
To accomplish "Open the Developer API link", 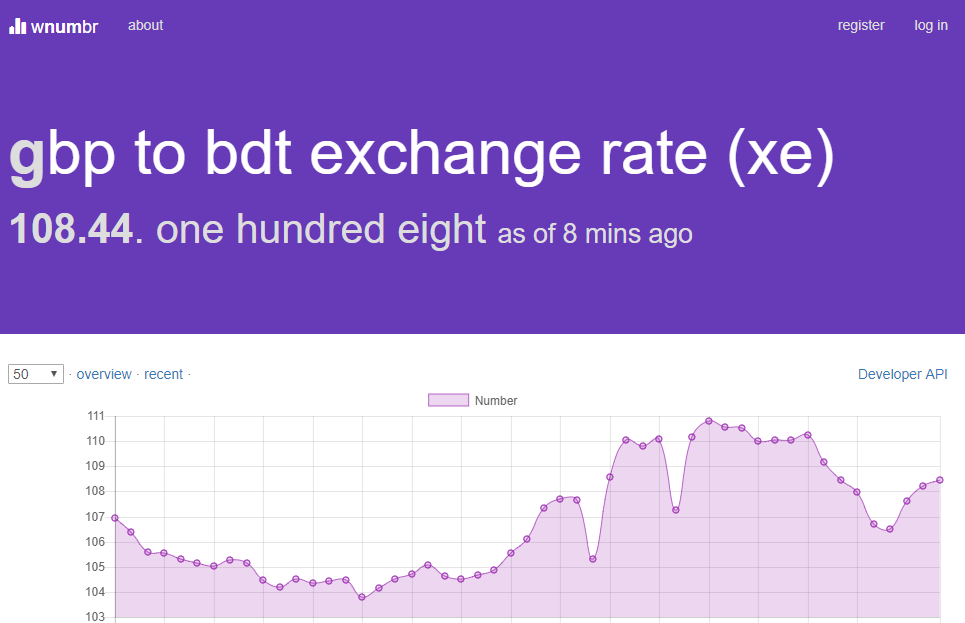I will pos(902,374).
